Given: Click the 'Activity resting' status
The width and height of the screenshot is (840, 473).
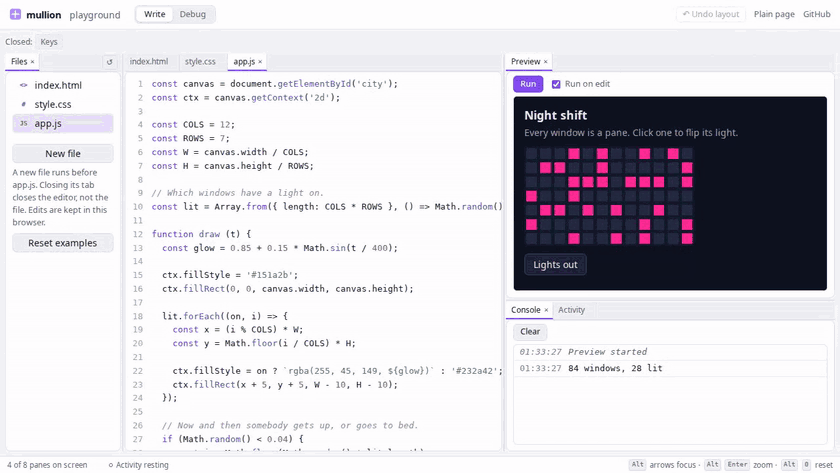Looking at the screenshot, I should 138,465.
